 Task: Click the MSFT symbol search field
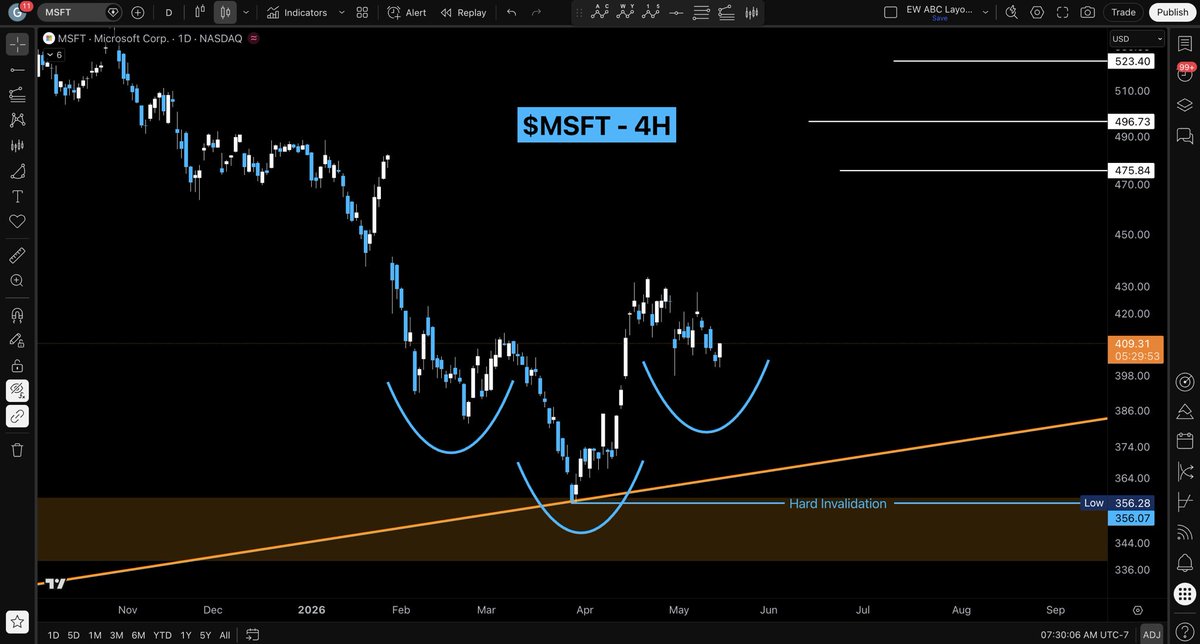click(x=81, y=12)
